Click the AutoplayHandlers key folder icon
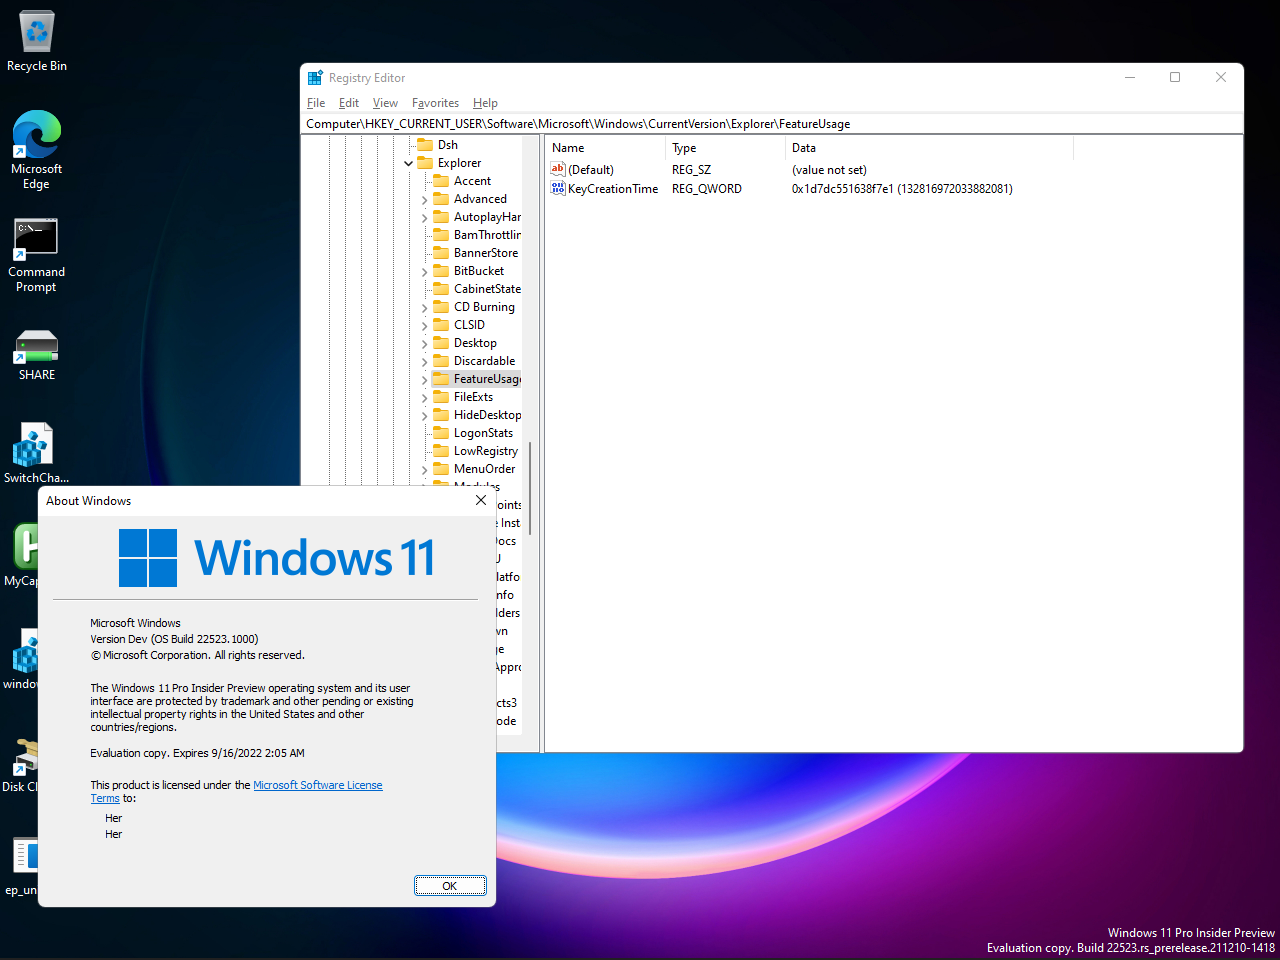Viewport: 1280px width, 960px height. (x=441, y=217)
